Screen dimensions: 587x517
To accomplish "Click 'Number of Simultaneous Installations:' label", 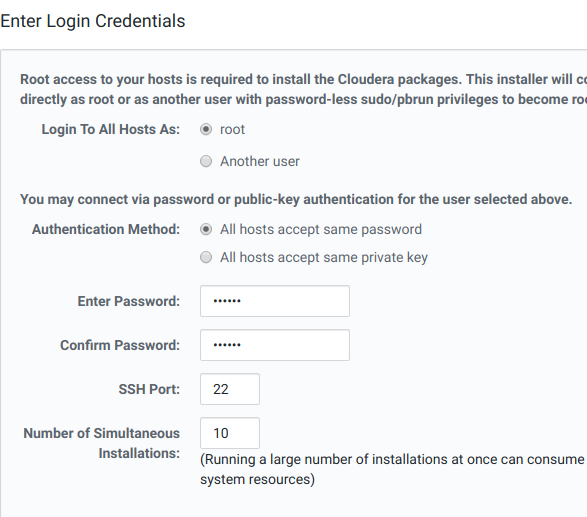I will tap(102, 443).
